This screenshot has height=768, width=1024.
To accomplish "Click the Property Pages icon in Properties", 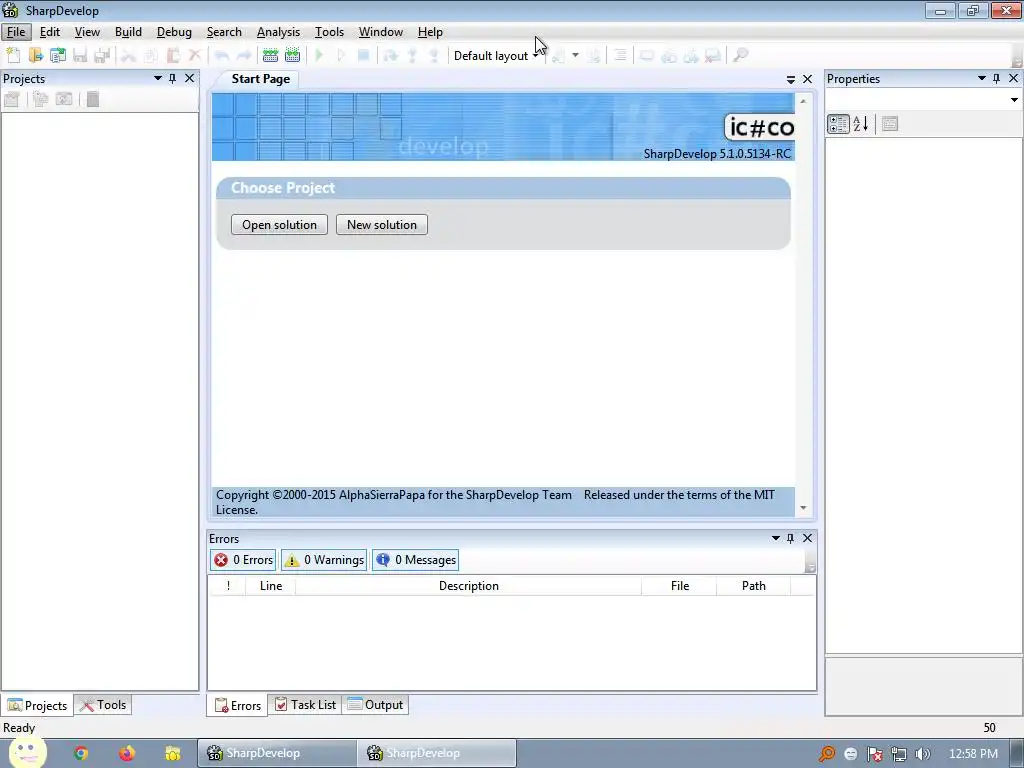I will 889,123.
